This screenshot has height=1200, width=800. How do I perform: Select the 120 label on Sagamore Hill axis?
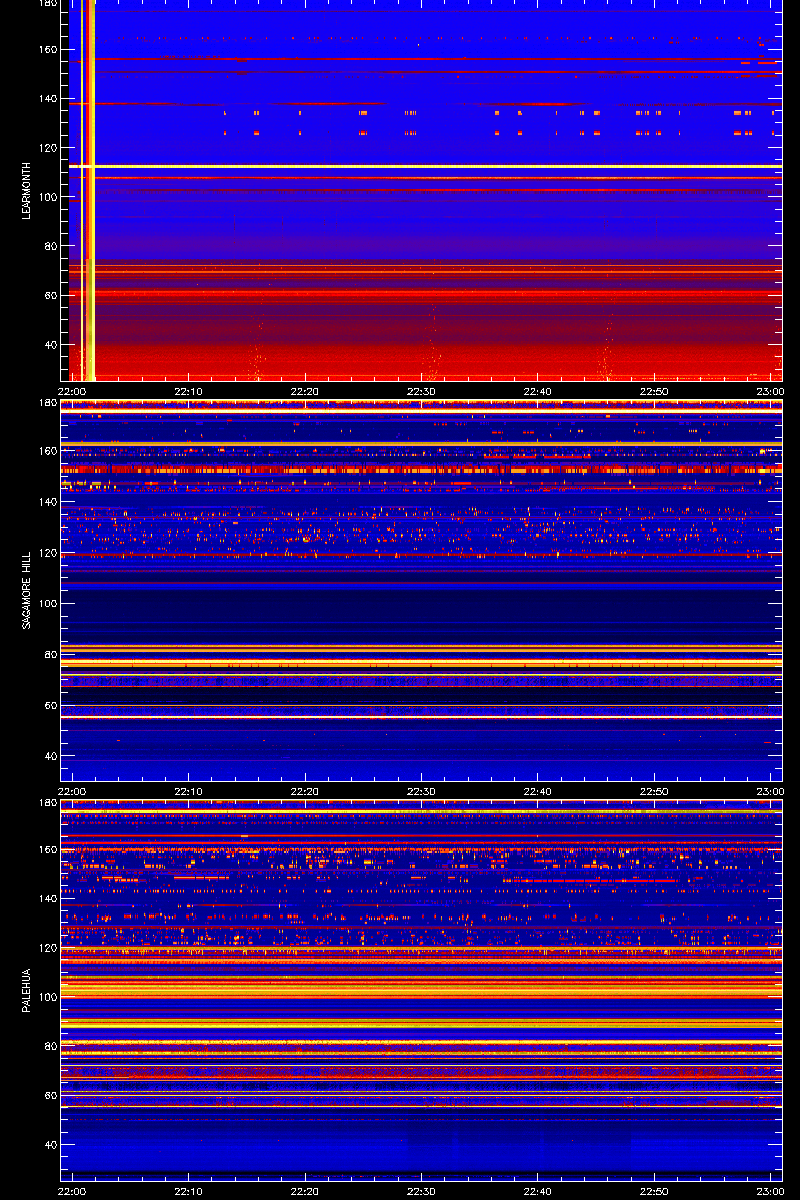tap(49, 553)
